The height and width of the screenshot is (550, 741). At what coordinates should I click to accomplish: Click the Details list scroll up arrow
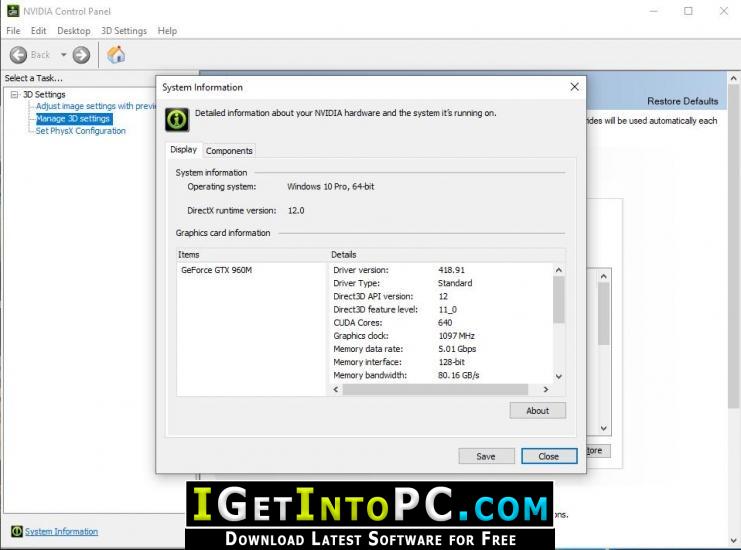559,270
